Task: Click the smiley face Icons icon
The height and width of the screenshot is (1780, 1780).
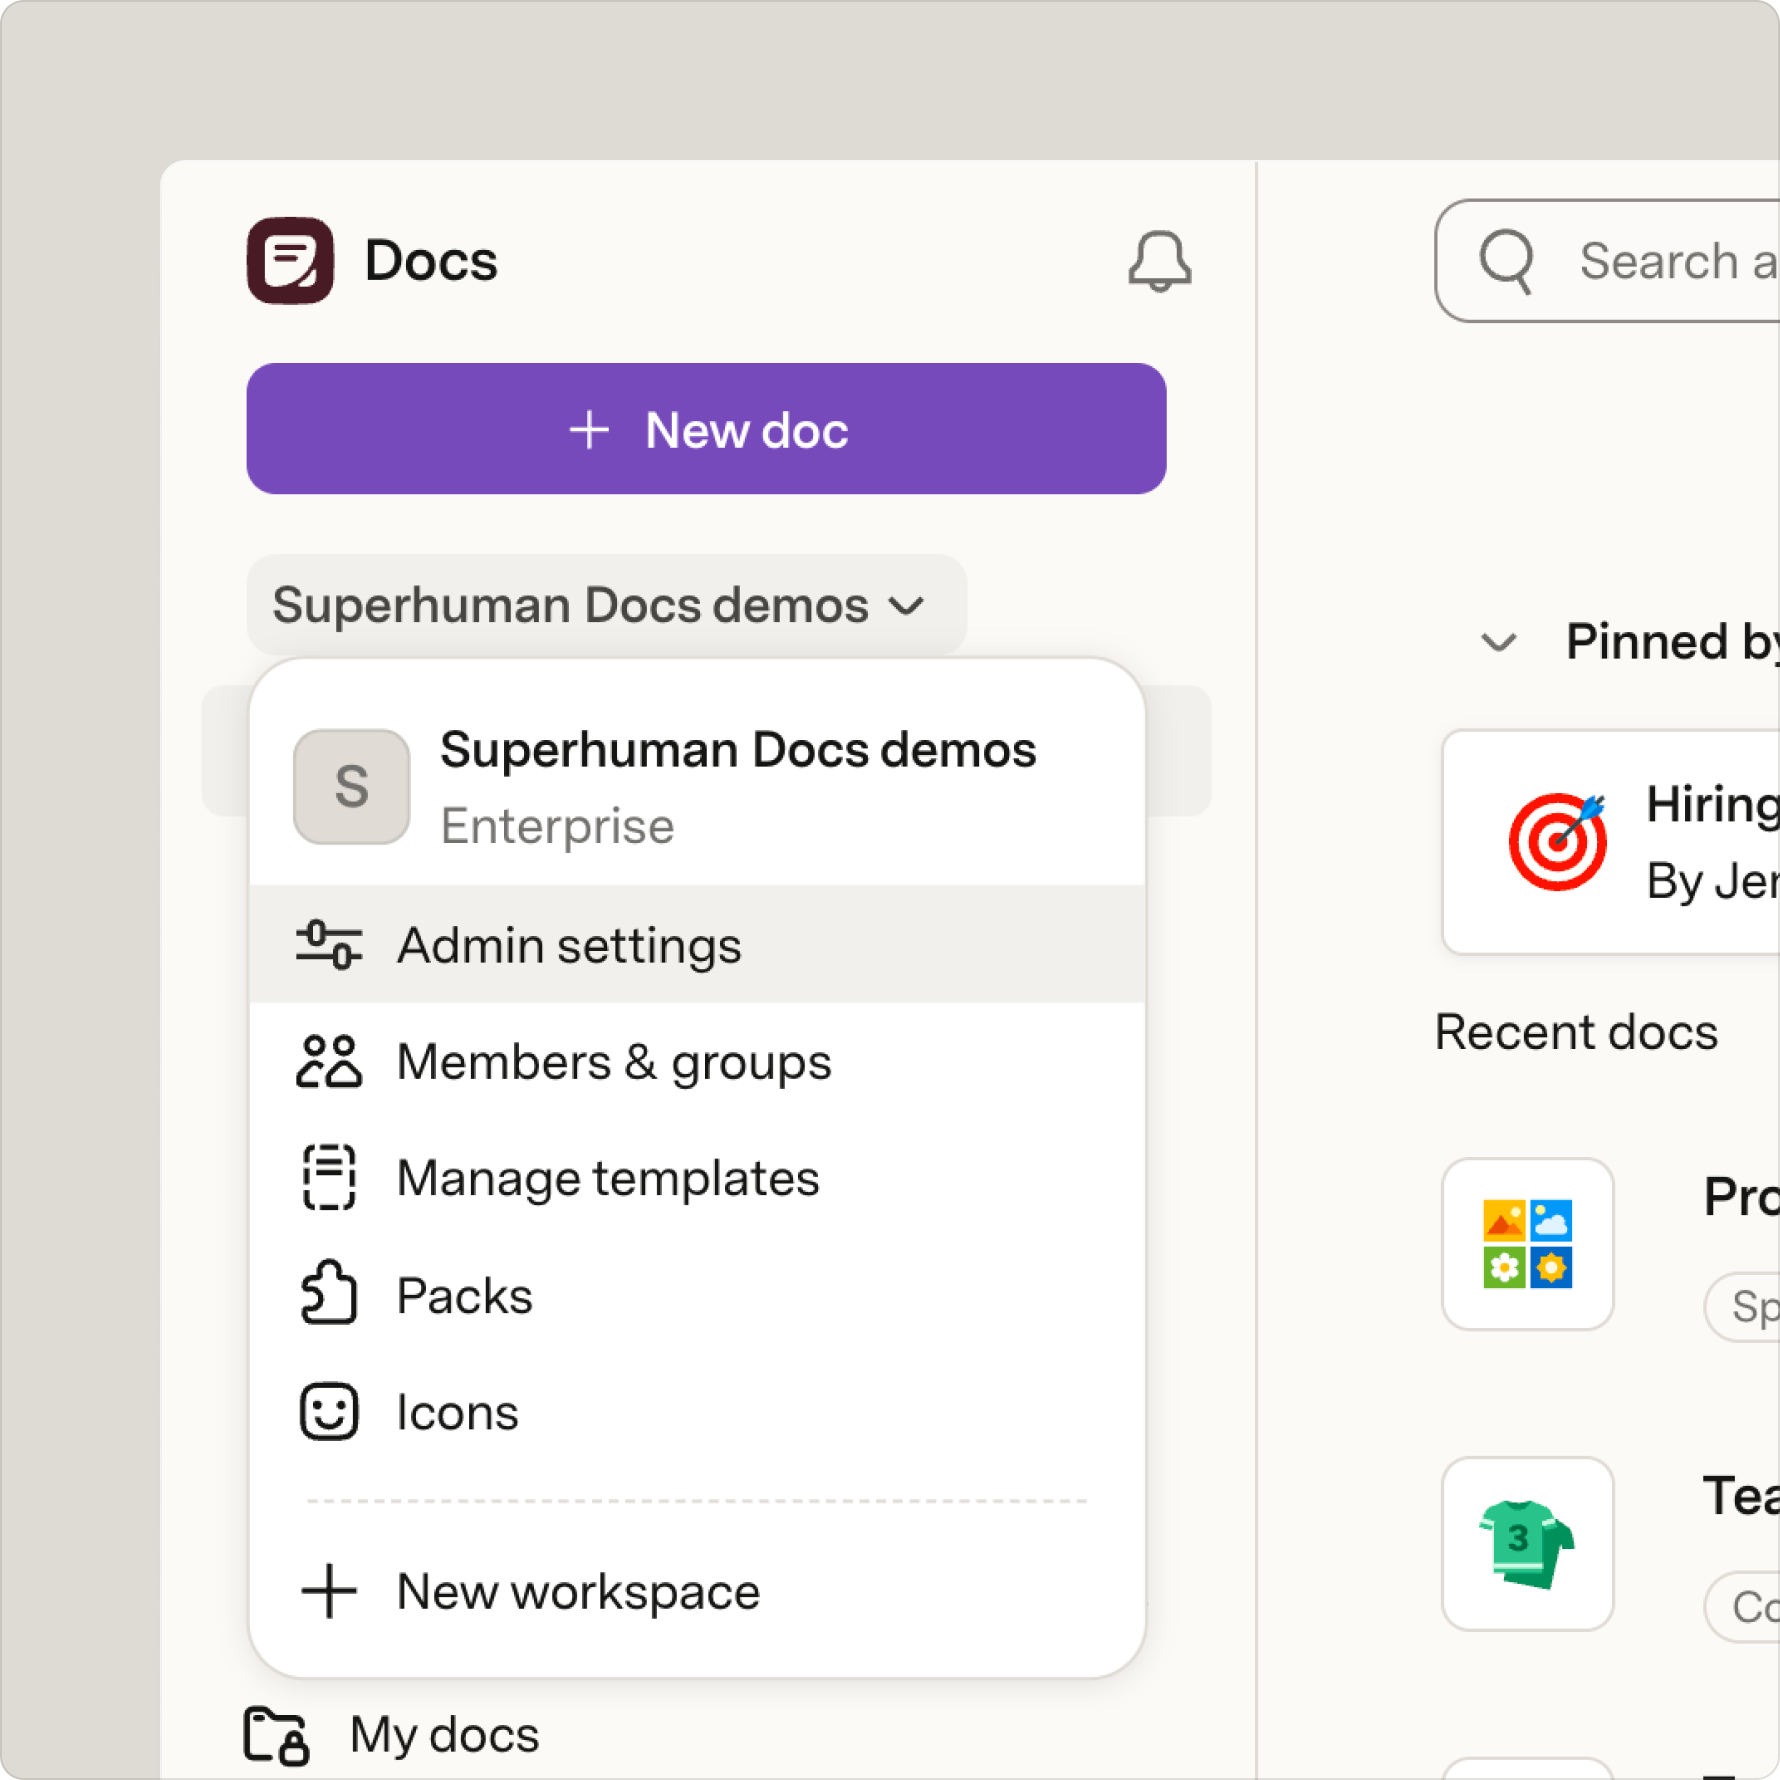Action: click(329, 1412)
